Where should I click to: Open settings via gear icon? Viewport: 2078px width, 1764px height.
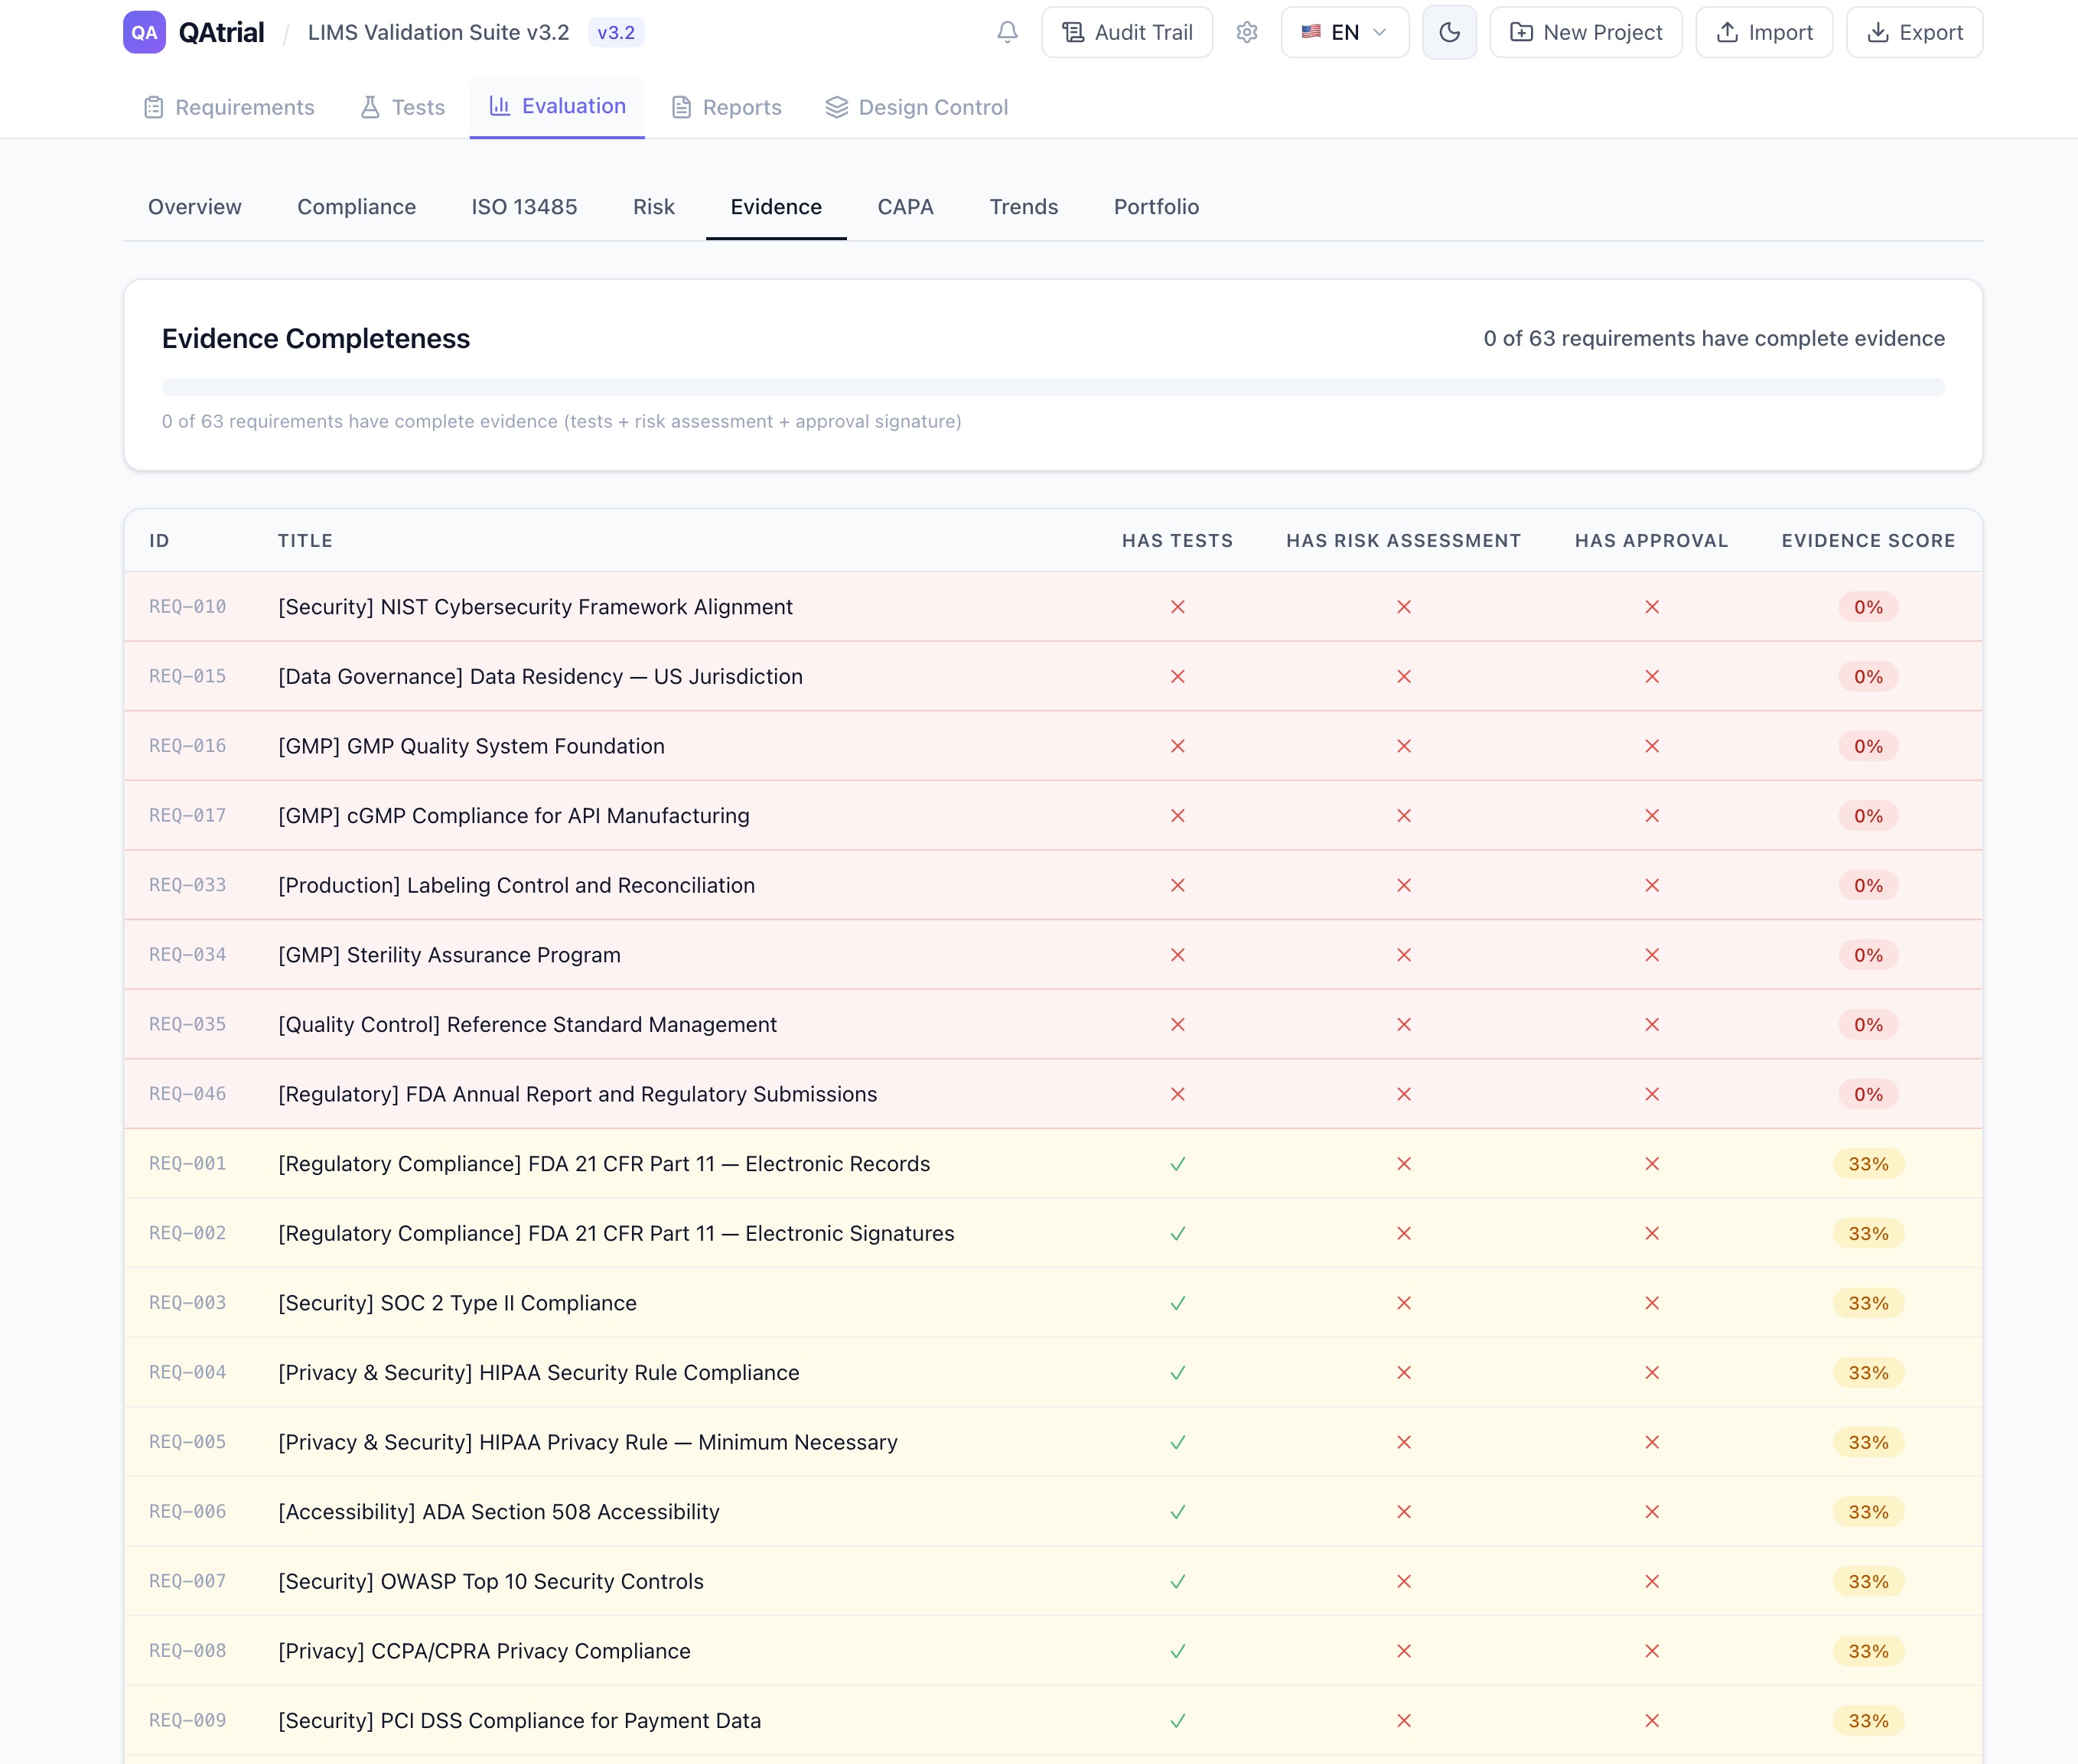1246,32
